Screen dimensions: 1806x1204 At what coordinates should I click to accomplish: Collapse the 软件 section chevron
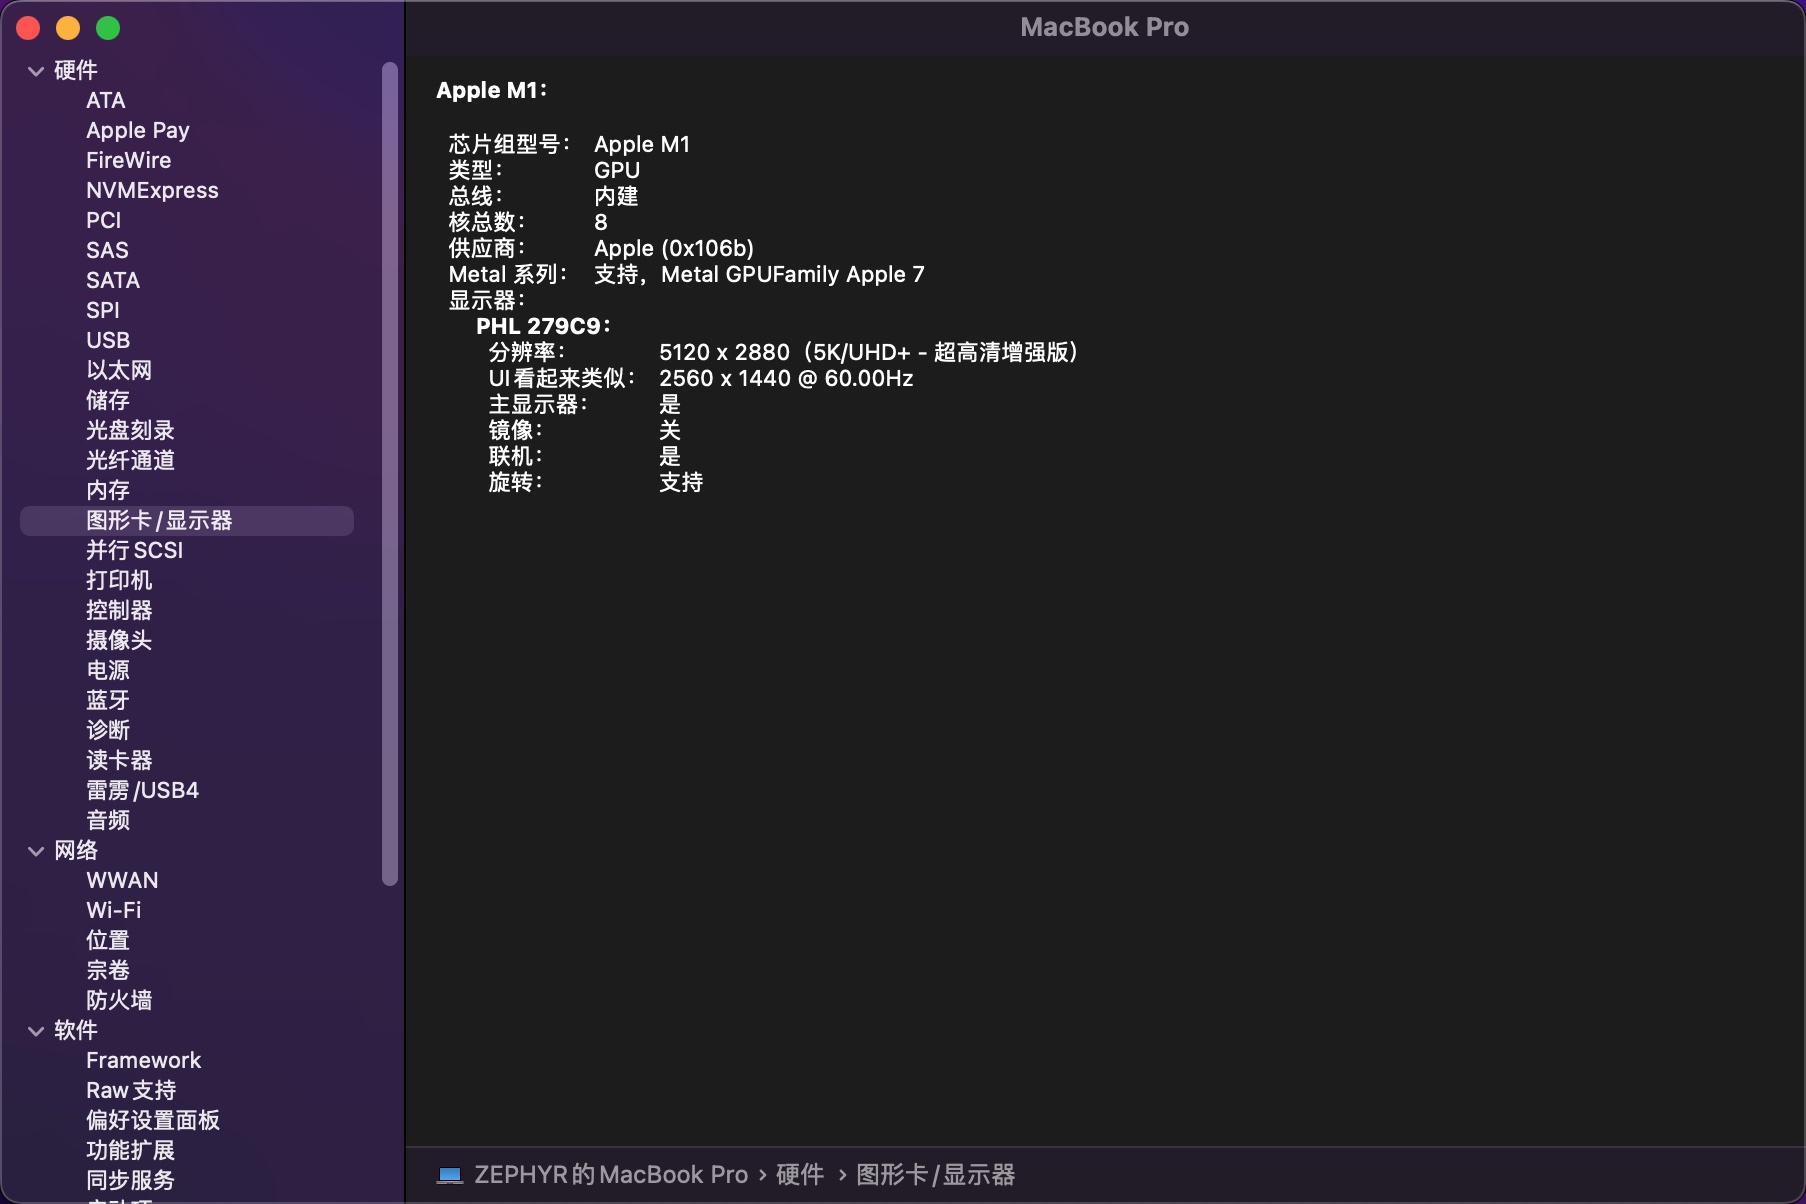pos(36,1031)
